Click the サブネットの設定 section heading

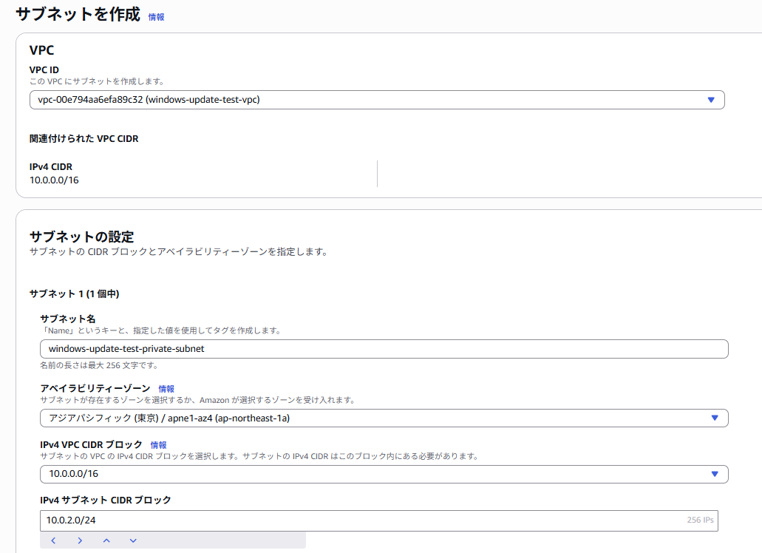coord(82,237)
